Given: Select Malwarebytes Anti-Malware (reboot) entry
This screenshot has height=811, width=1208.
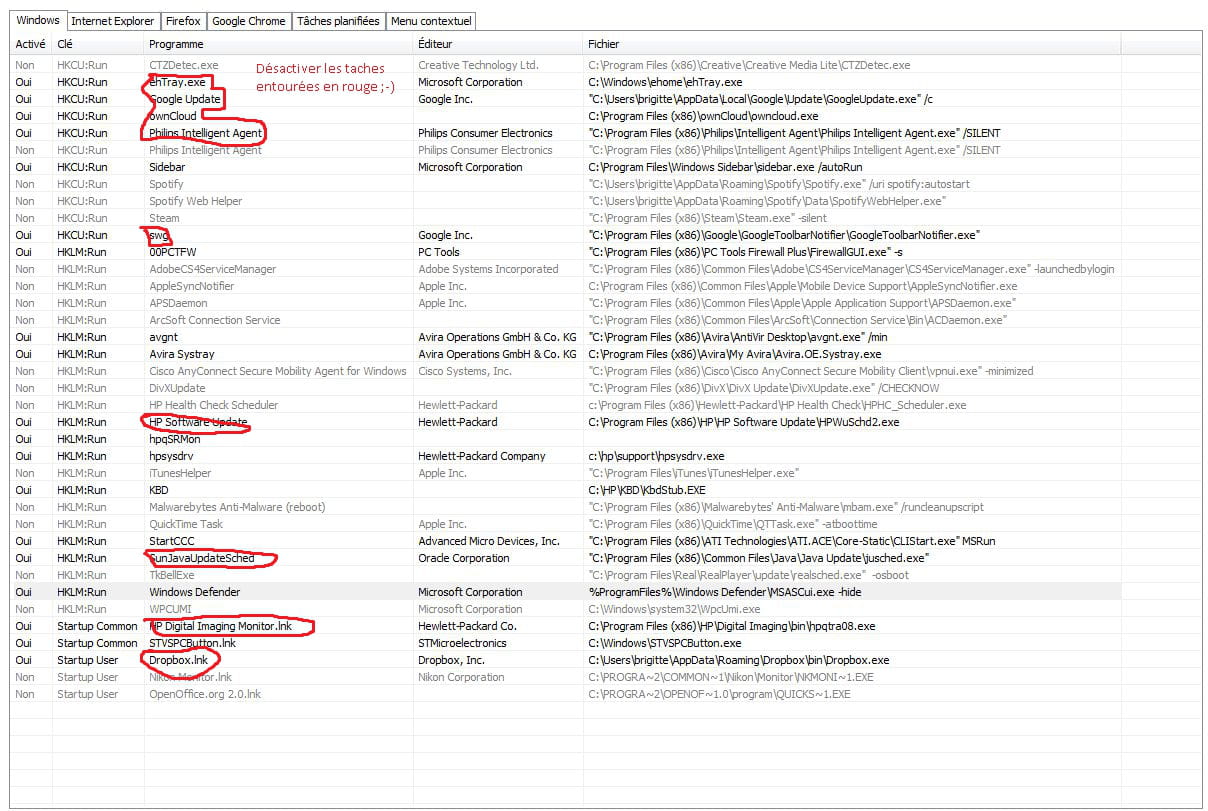Looking at the screenshot, I should coord(236,507).
